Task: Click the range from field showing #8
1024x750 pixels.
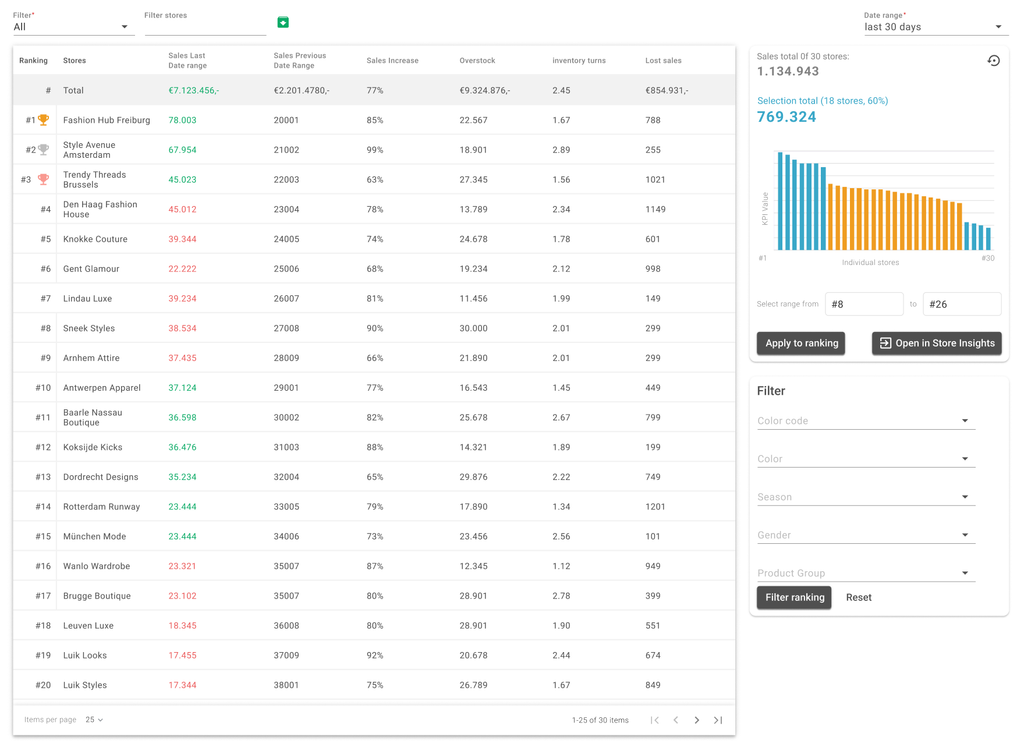Action: tap(864, 304)
